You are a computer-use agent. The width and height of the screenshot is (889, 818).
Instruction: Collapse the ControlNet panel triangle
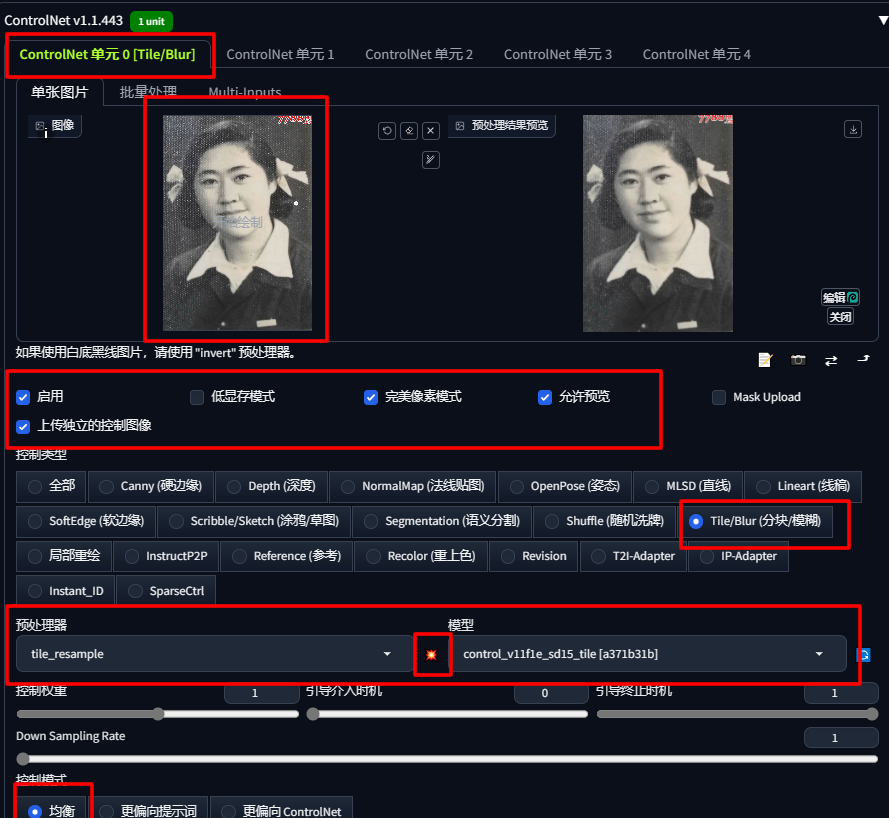tap(883, 20)
